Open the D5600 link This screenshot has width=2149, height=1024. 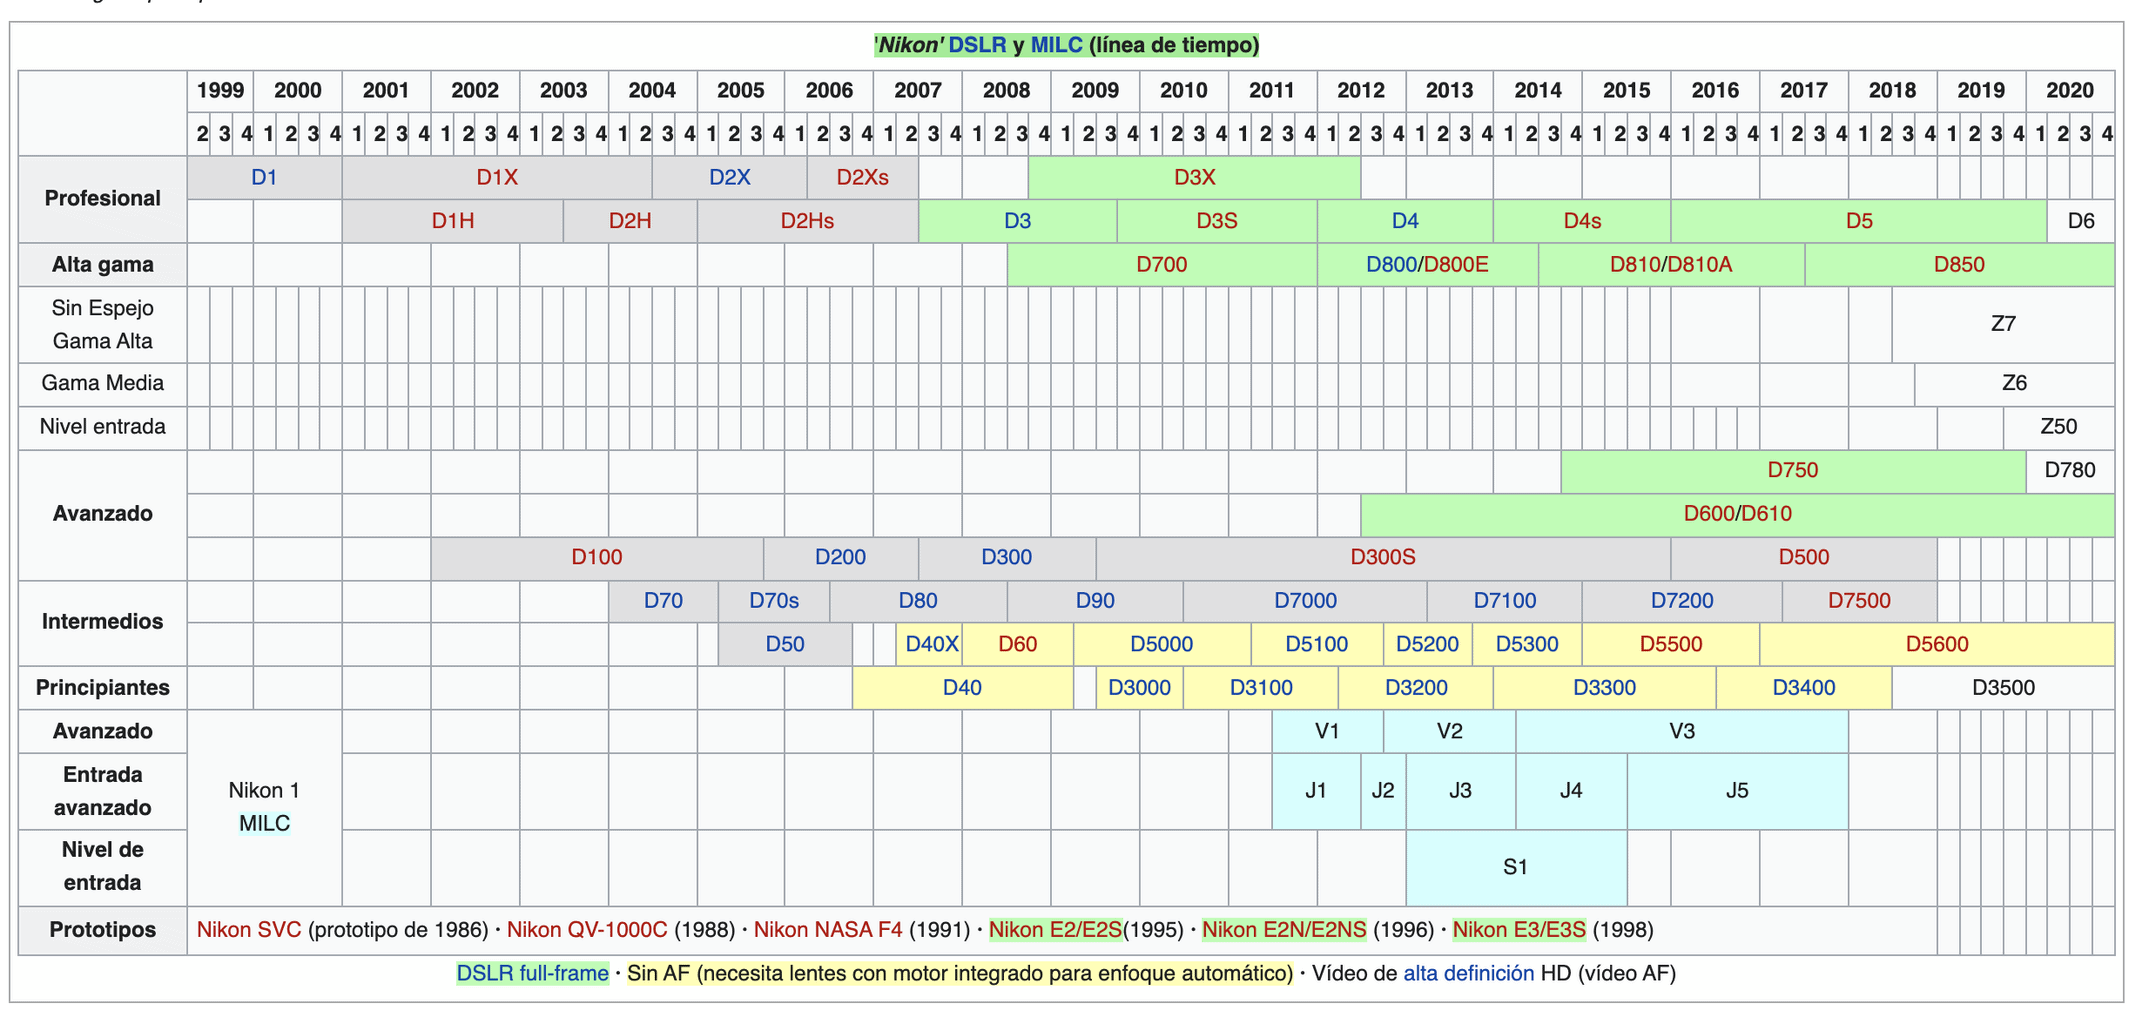[x=1937, y=645]
